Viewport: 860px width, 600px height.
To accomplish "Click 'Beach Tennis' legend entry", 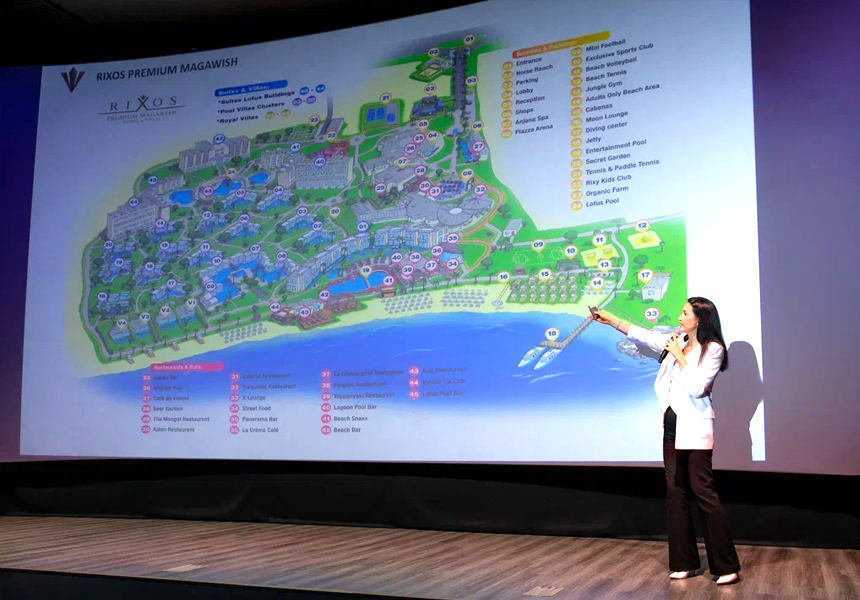I will click(x=606, y=75).
